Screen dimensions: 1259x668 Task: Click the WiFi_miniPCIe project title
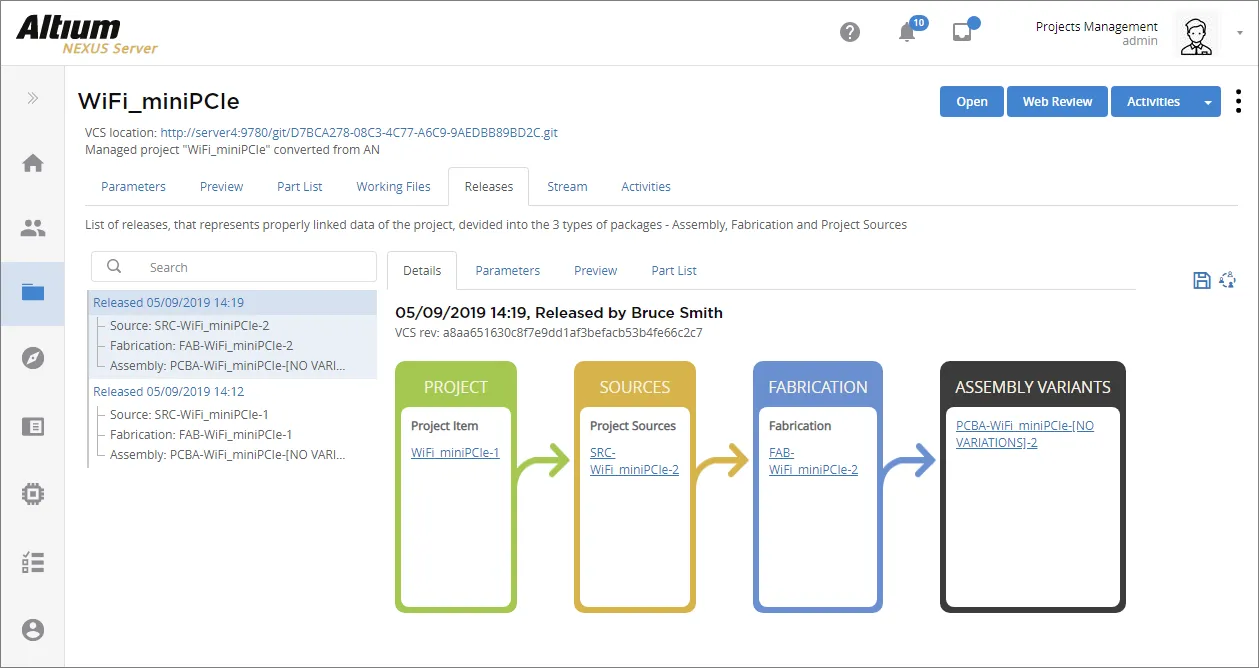(x=159, y=101)
